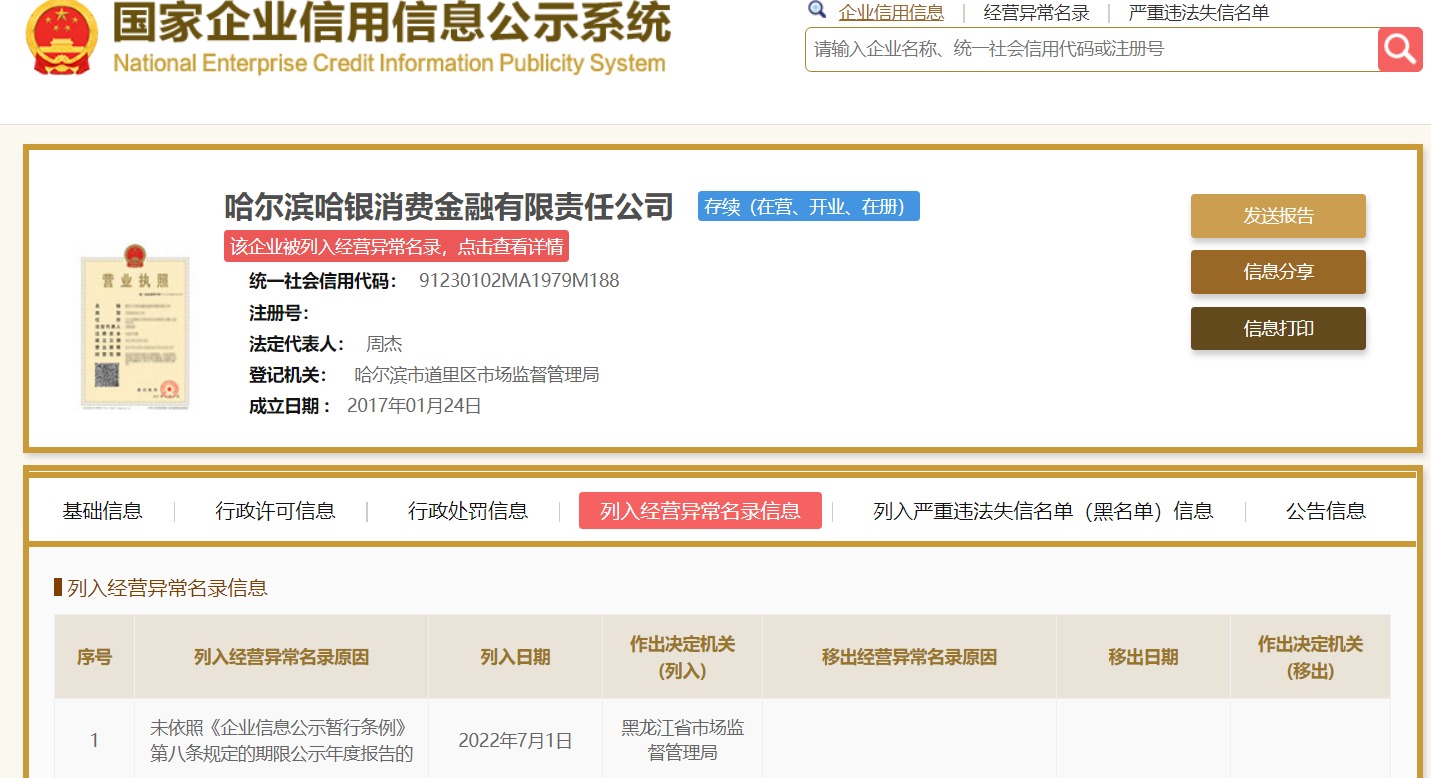Click the legal representative name 周杰
The width and height of the screenshot is (1431, 778).
(384, 344)
